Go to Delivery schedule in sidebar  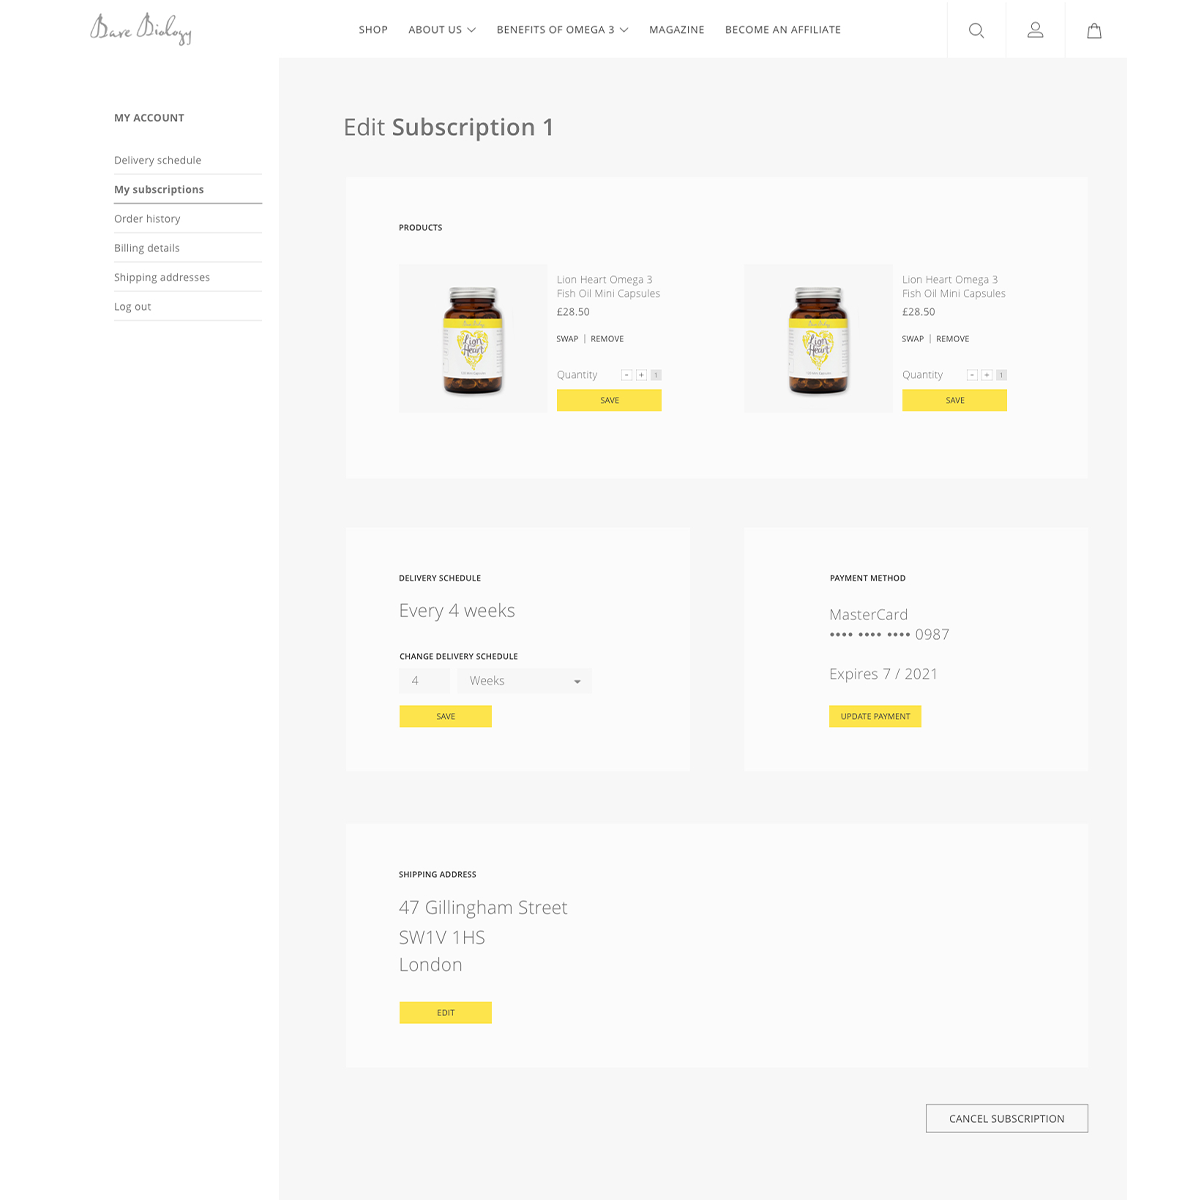188,160
